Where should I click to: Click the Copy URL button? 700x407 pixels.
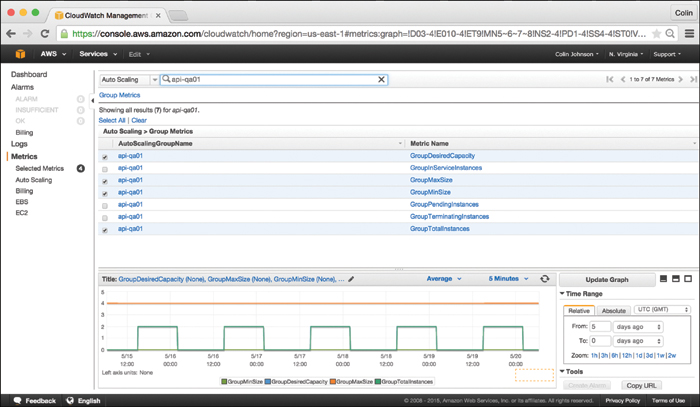[x=641, y=385]
